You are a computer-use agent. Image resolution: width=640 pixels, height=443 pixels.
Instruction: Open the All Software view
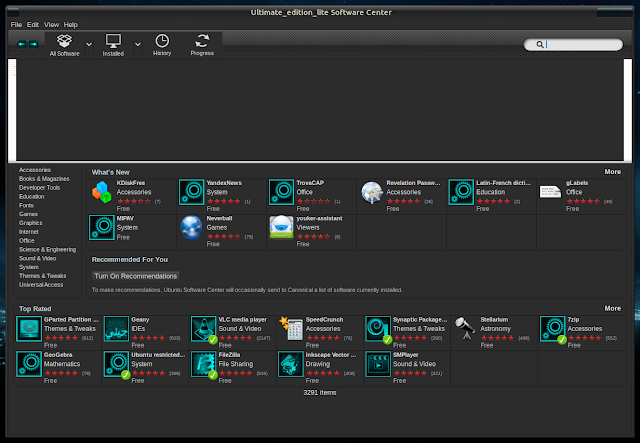64,45
